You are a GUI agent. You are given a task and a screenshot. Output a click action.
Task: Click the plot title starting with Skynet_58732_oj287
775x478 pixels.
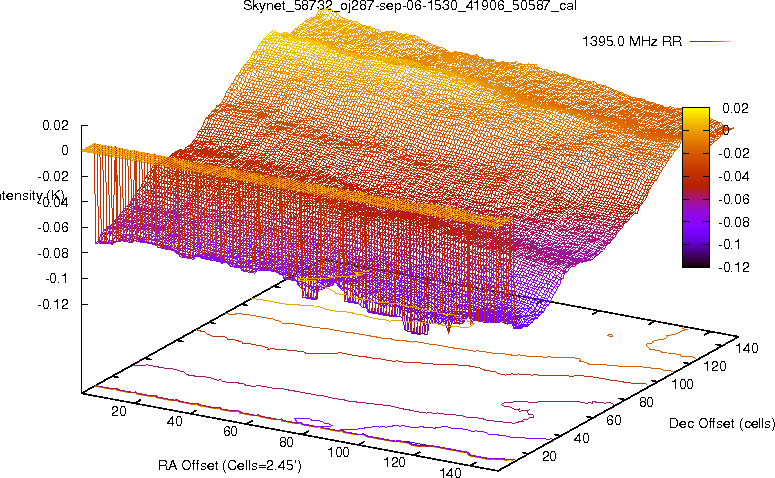point(410,6)
